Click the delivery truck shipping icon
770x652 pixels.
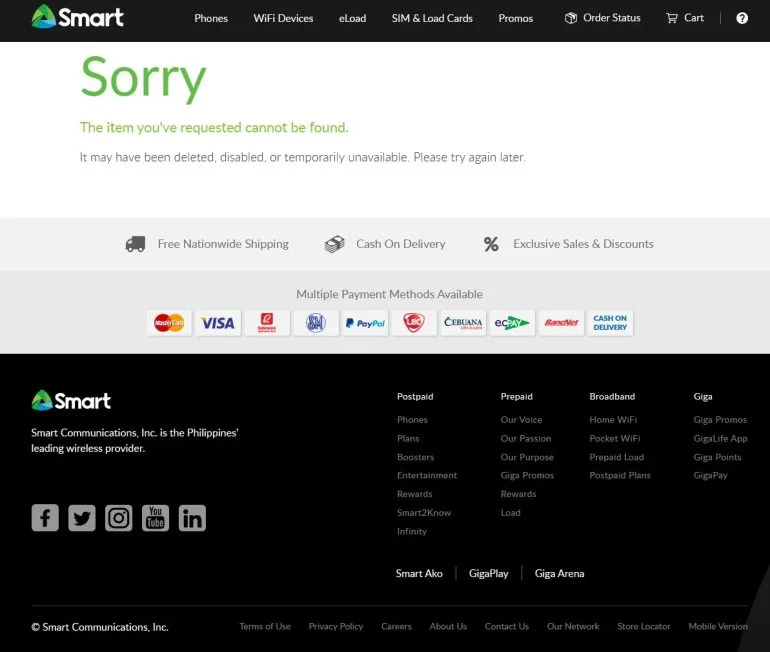click(135, 244)
